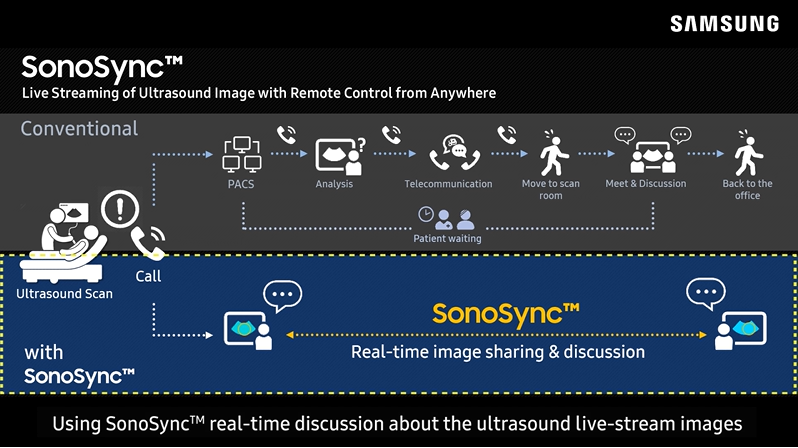Click the "with SonoSync" section label
Screen dimensions: 798x448
[x=78, y=365]
